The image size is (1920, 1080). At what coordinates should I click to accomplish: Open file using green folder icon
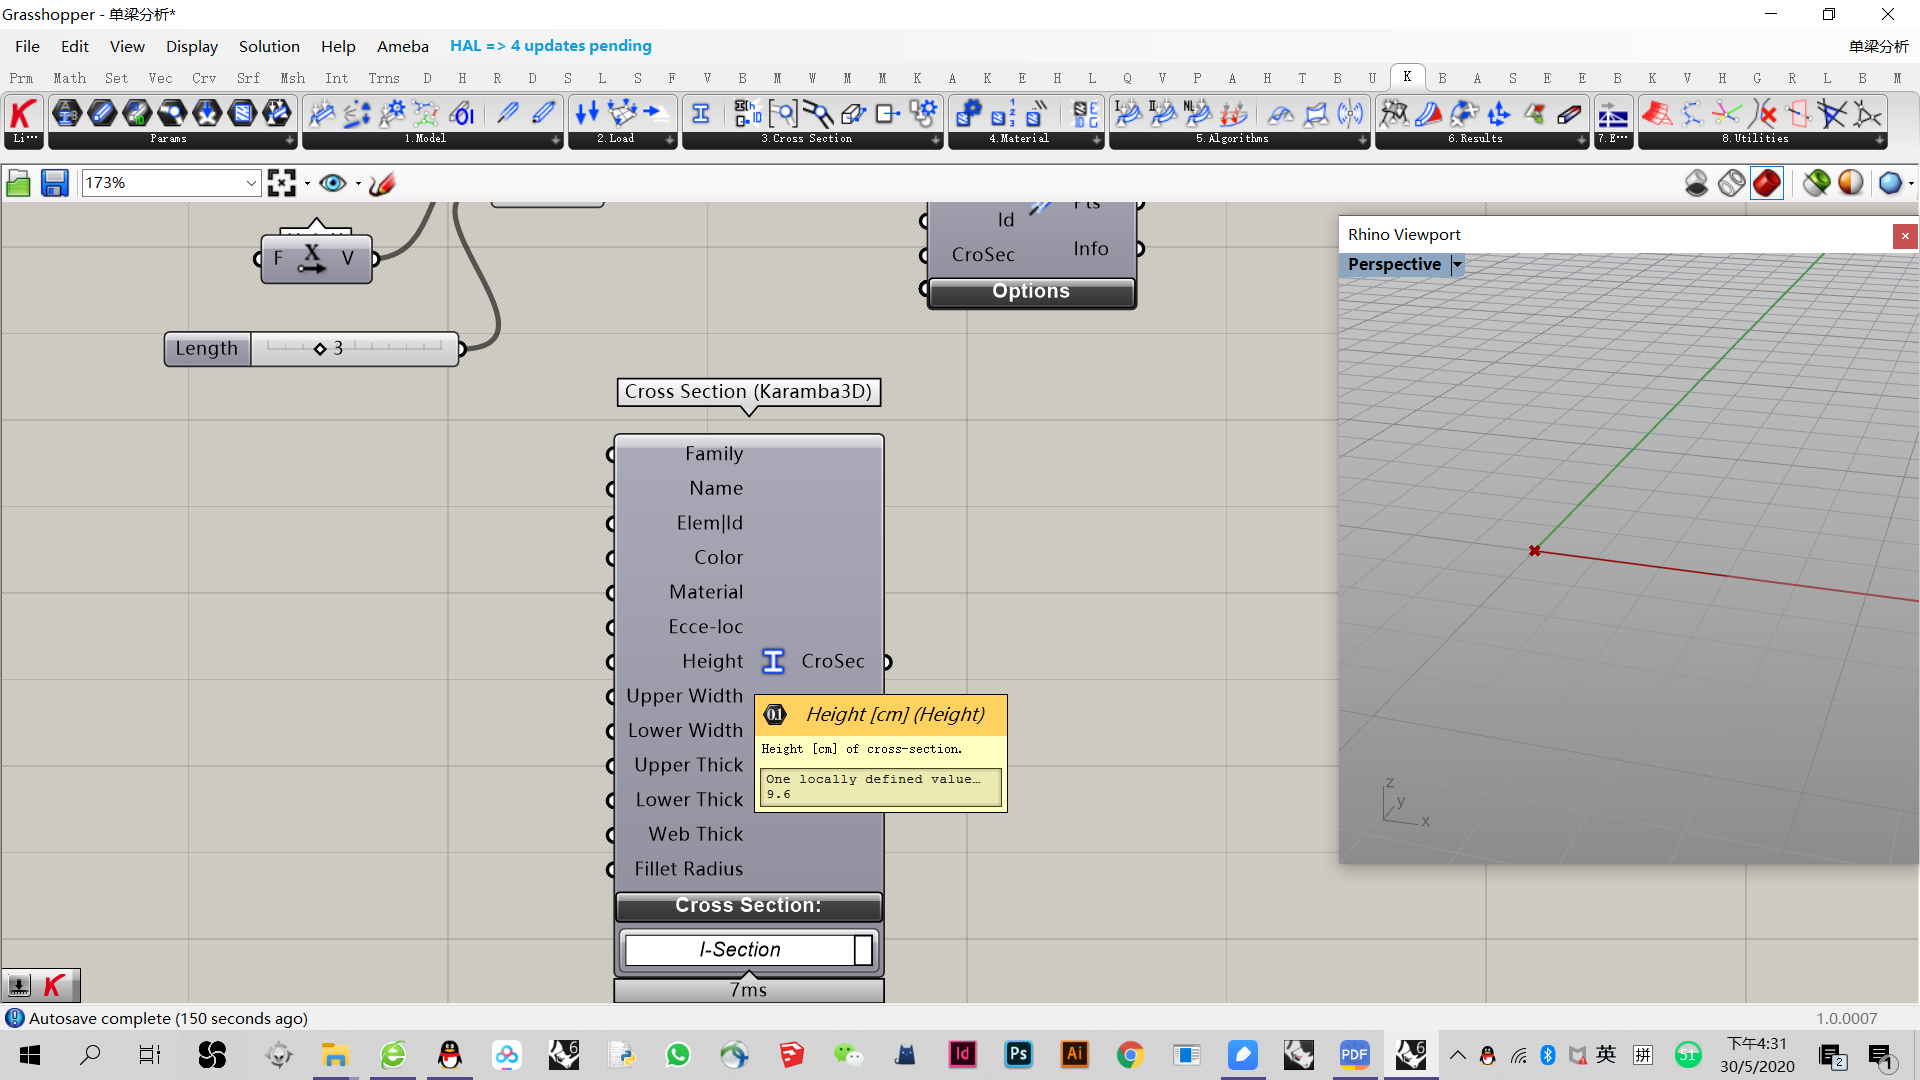(x=18, y=183)
